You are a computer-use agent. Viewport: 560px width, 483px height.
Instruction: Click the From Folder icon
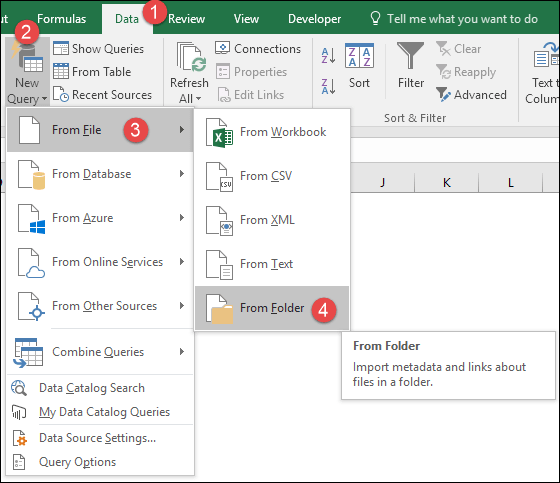(x=219, y=309)
